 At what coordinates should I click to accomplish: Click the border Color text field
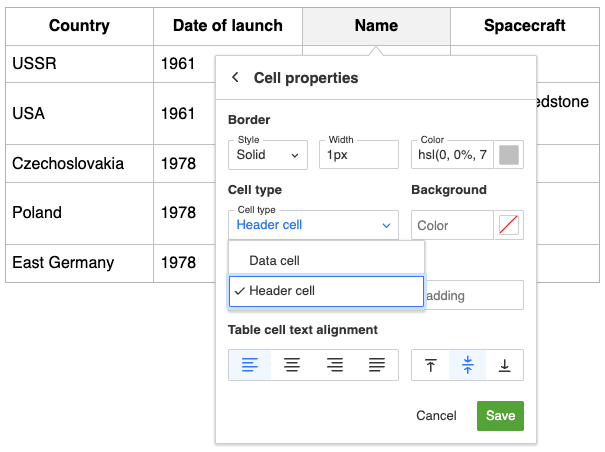coord(452,155)
